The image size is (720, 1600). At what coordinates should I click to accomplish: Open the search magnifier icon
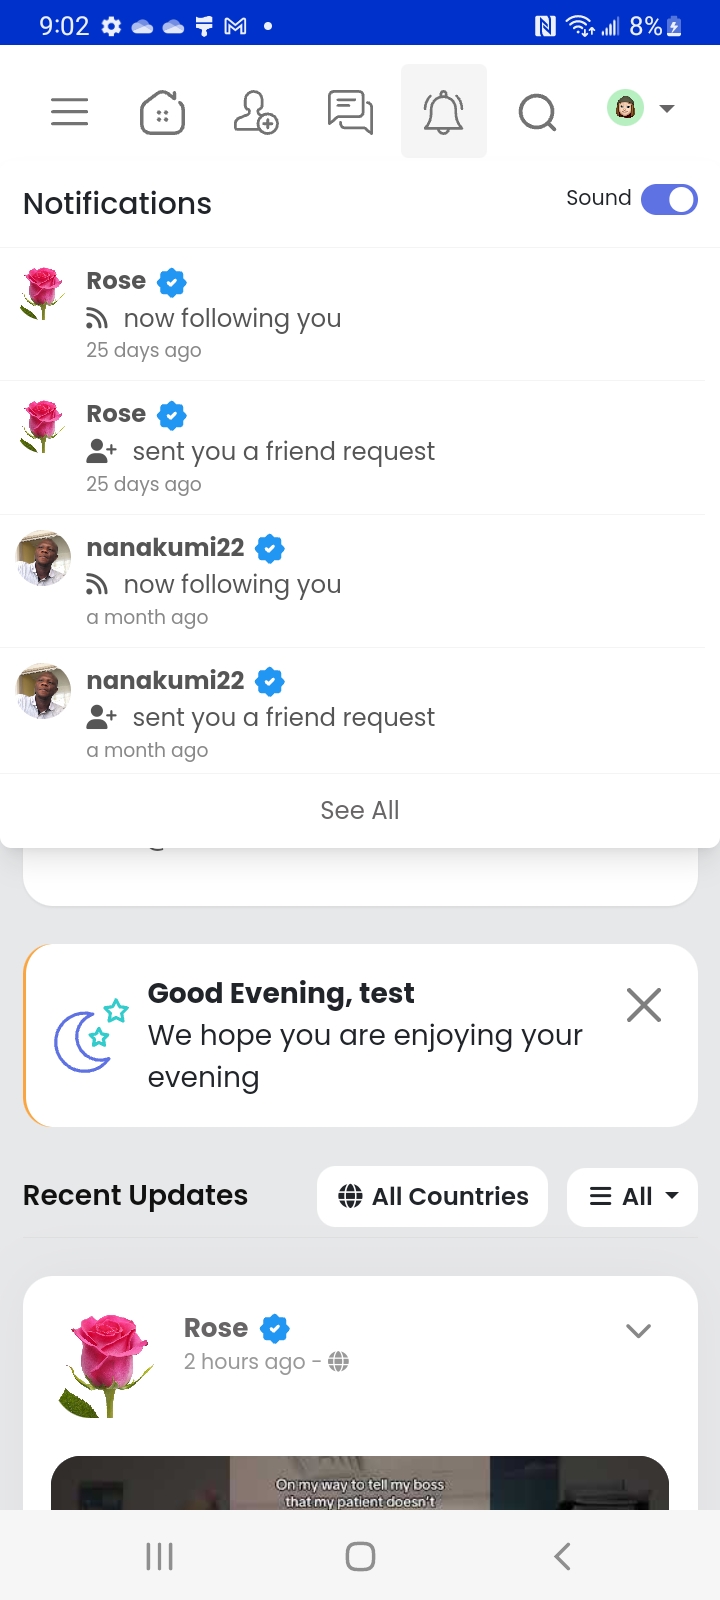click(537, 111)
